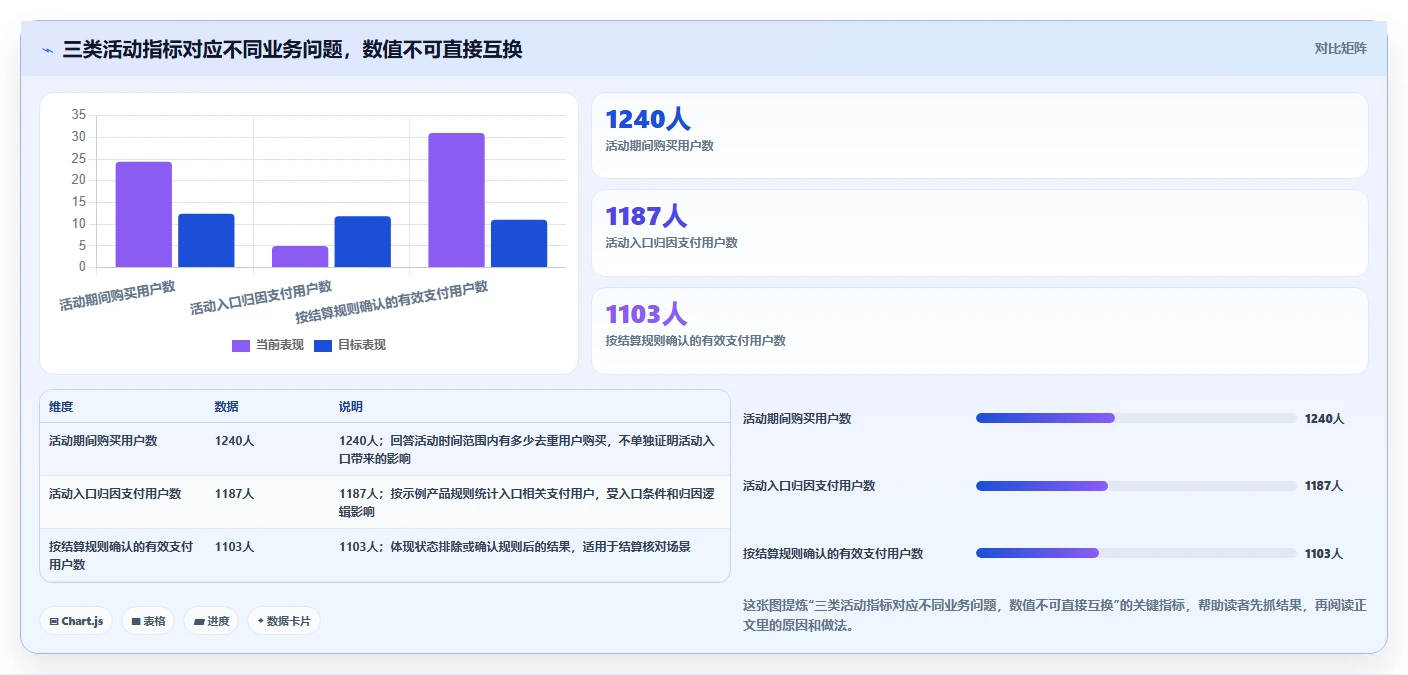Click the summary paragraph starting 这张图提炼
The image size is (1408, 675).
coord(1055,616)
